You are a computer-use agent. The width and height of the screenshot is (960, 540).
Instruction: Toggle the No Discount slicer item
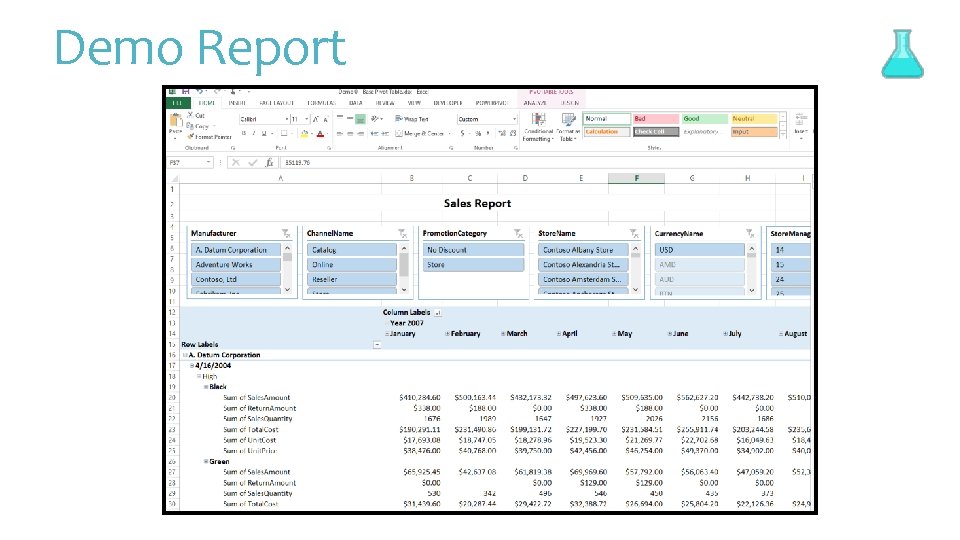coord(473,250)
